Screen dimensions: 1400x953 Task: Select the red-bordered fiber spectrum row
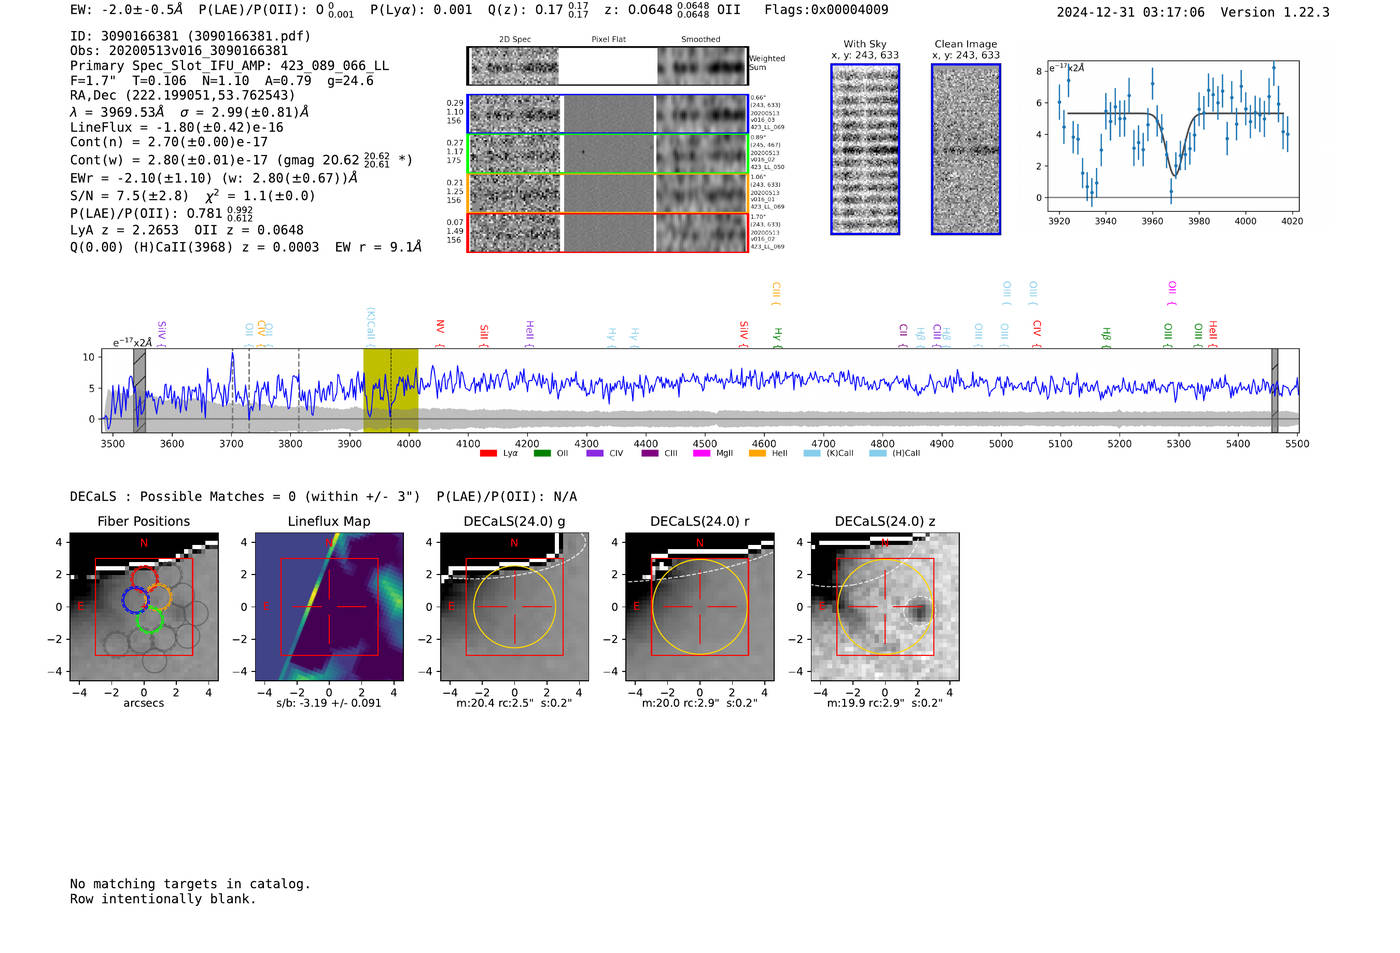607,232
